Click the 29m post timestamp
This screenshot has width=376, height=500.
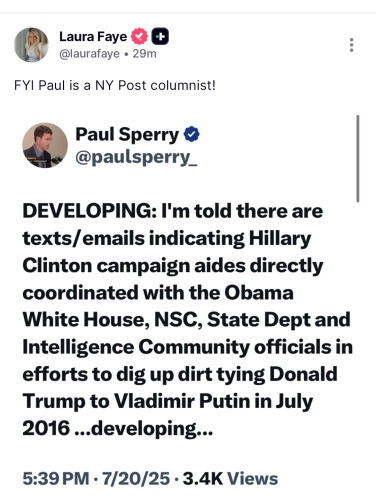coord(144,54)
